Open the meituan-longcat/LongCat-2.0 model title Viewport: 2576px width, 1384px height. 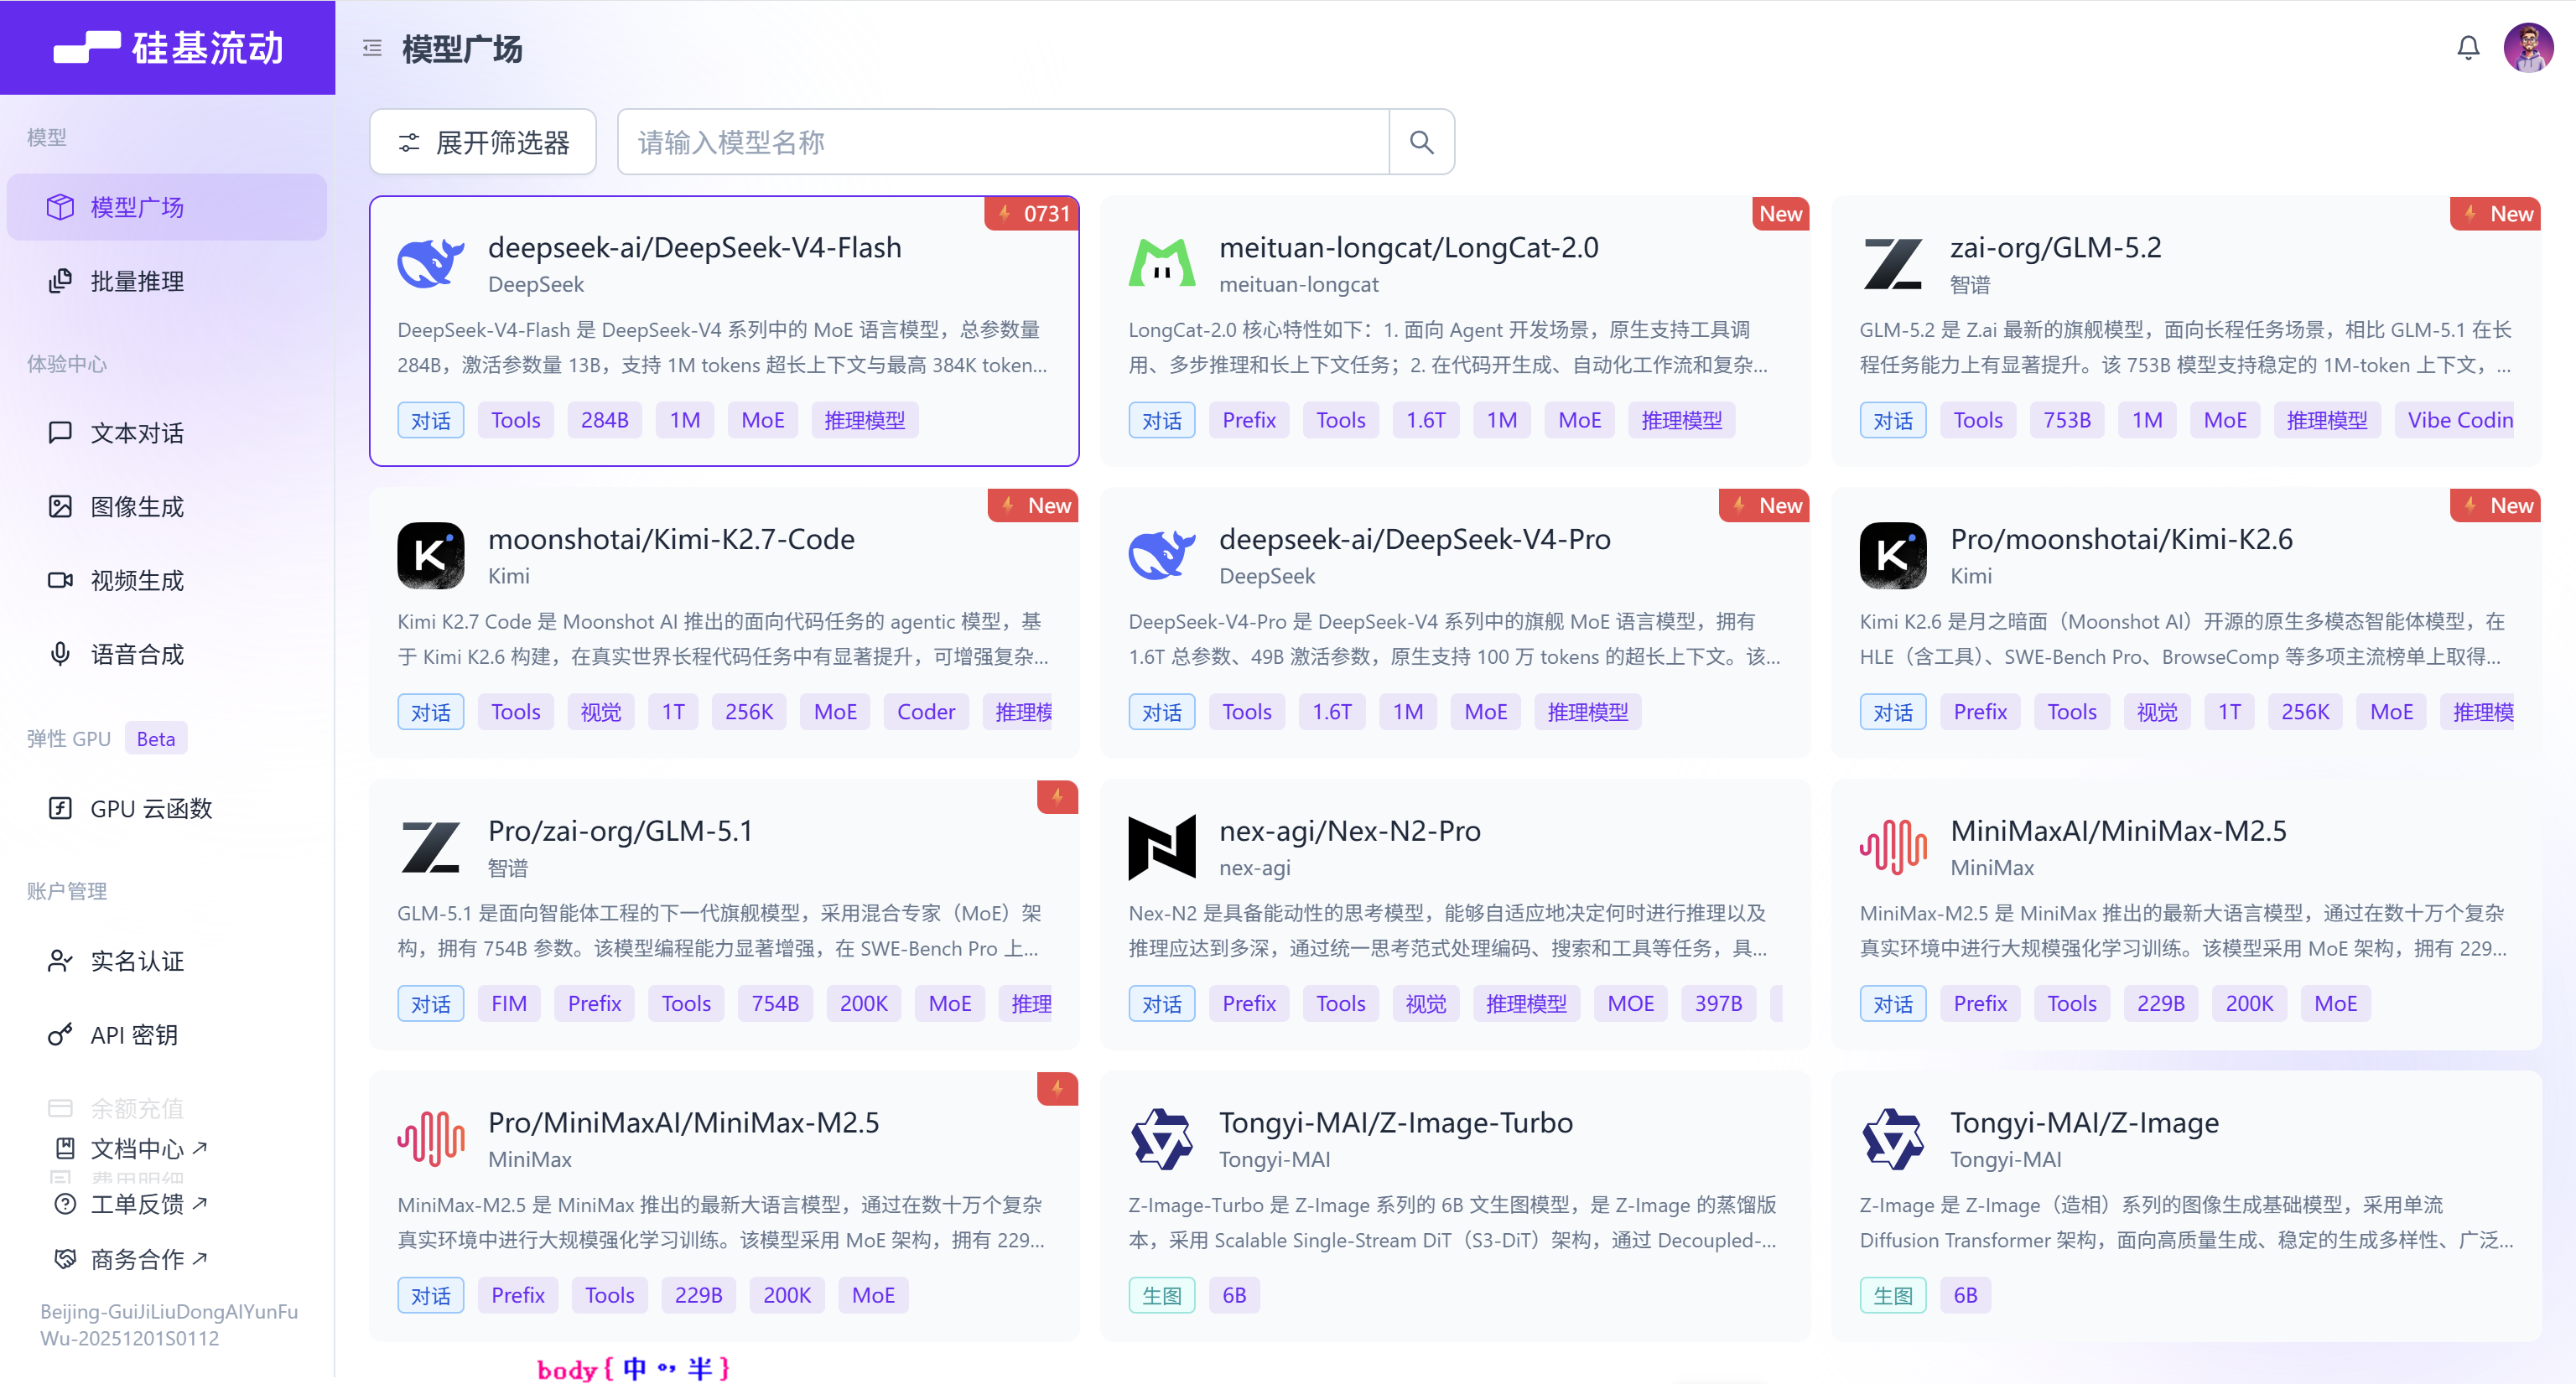(1408, 247)
